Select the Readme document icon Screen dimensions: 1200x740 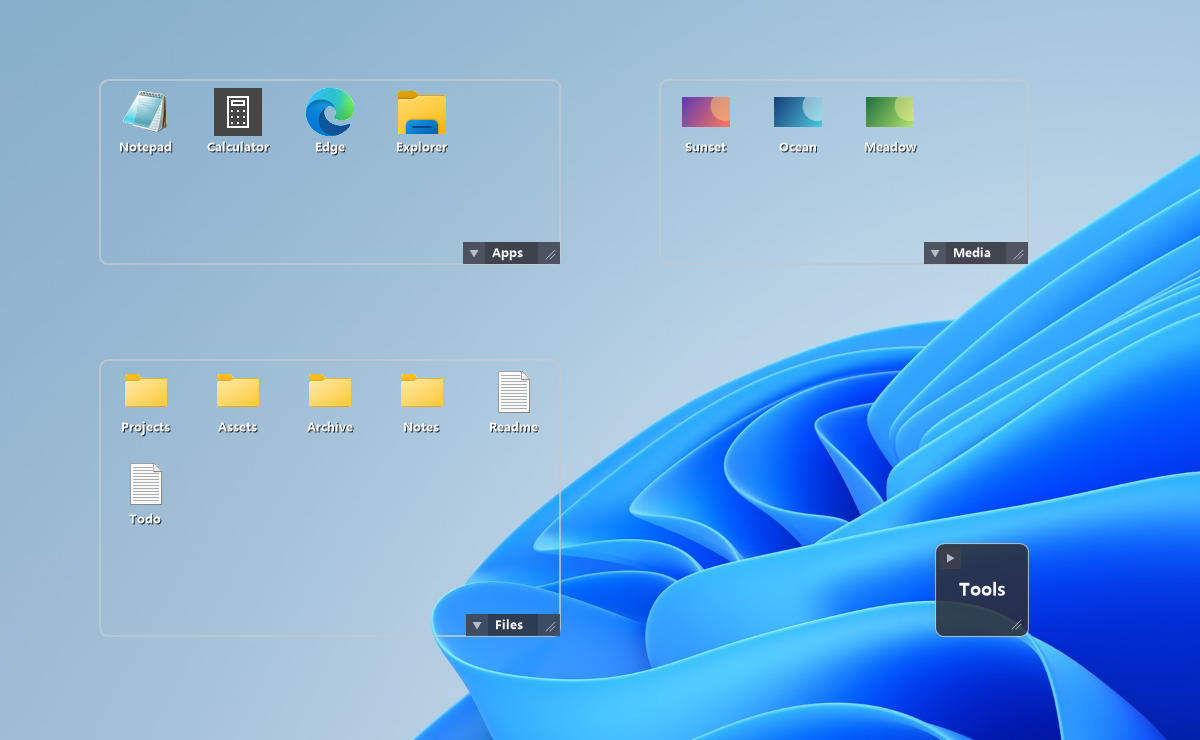click(514, 392)
